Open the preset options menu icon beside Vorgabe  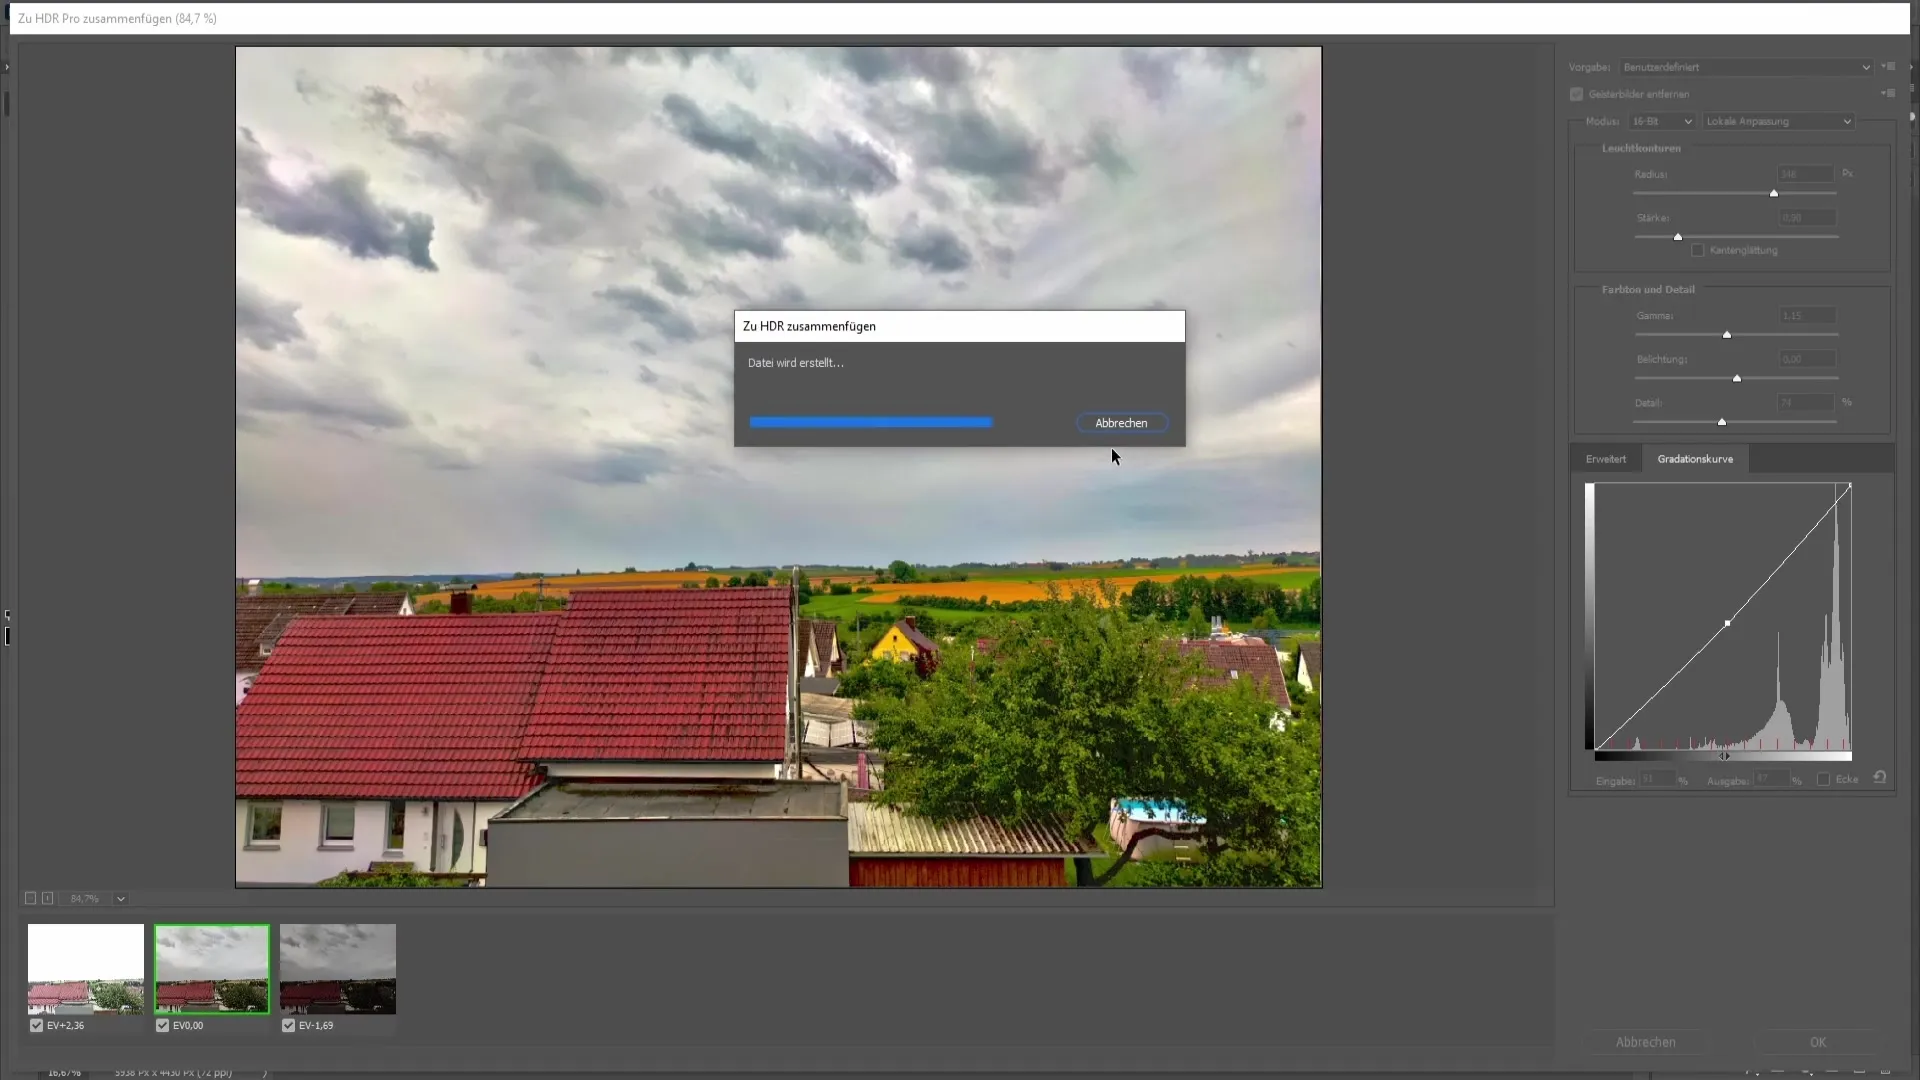[1888, 67]
